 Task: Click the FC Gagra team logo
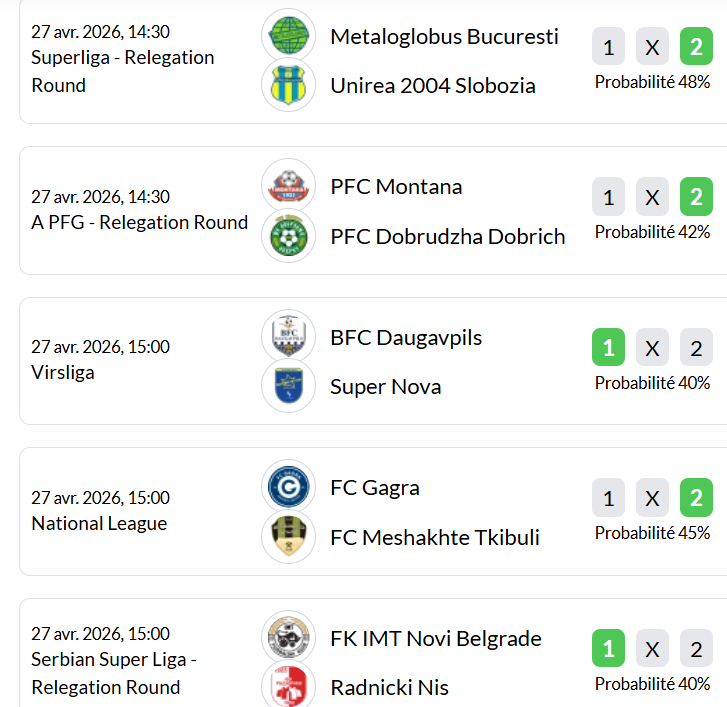(x=289, y=488)
